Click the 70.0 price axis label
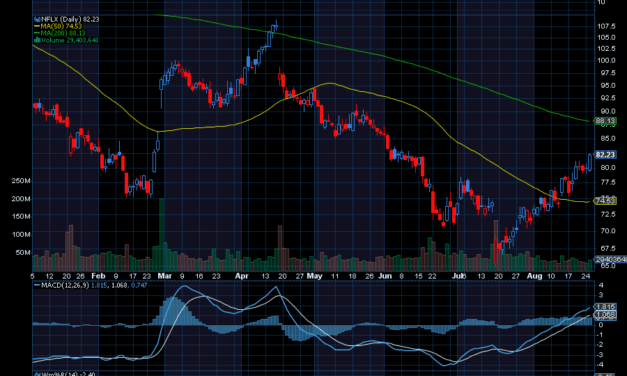Screen dimensions: 627x376 607,231
